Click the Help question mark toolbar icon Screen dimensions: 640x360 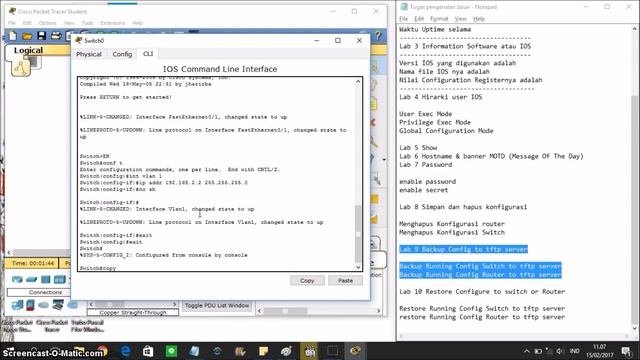tap(378, 36)
